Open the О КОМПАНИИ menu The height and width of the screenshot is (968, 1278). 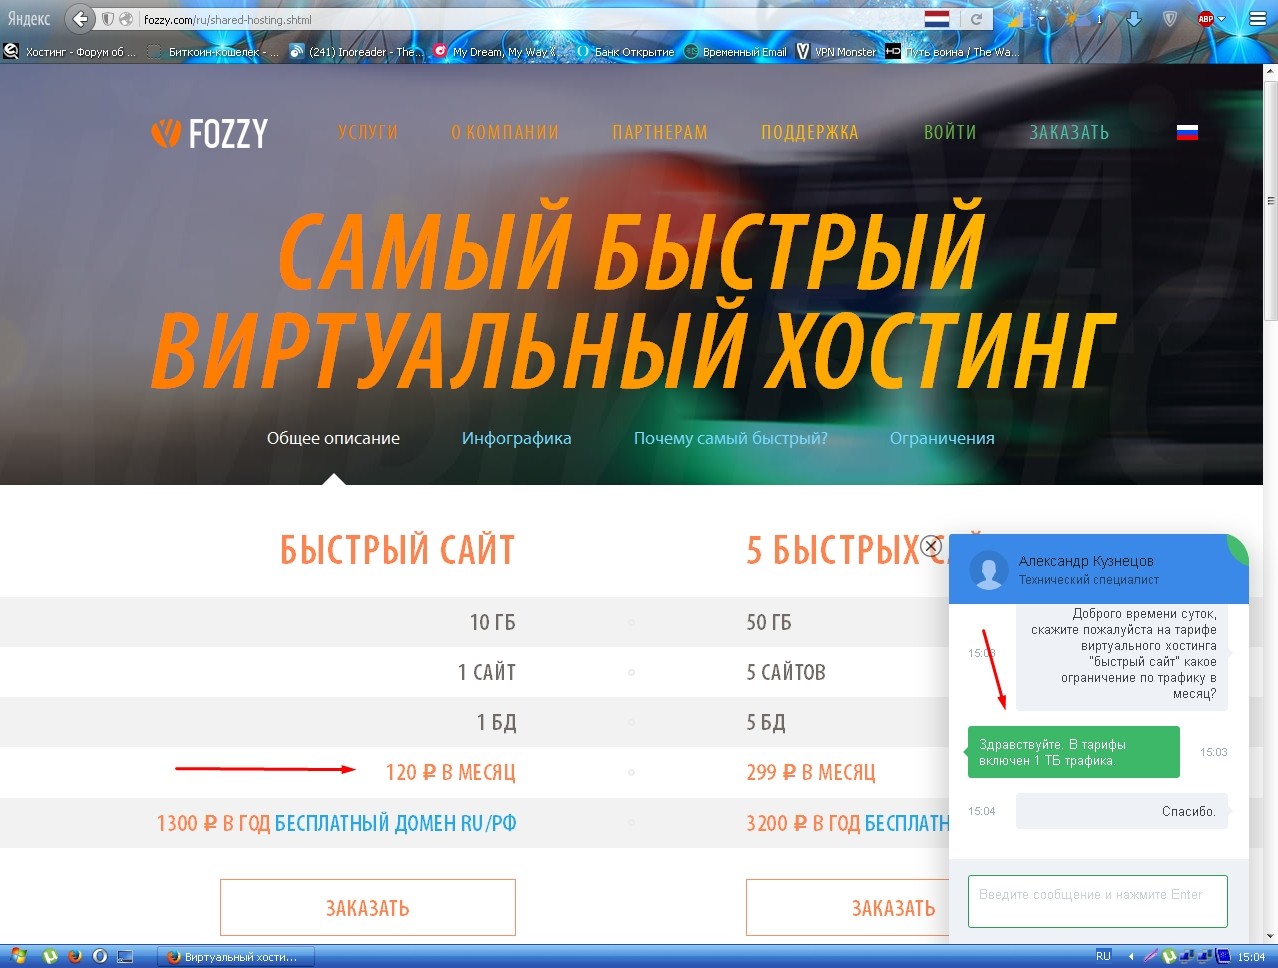(505, 132)
